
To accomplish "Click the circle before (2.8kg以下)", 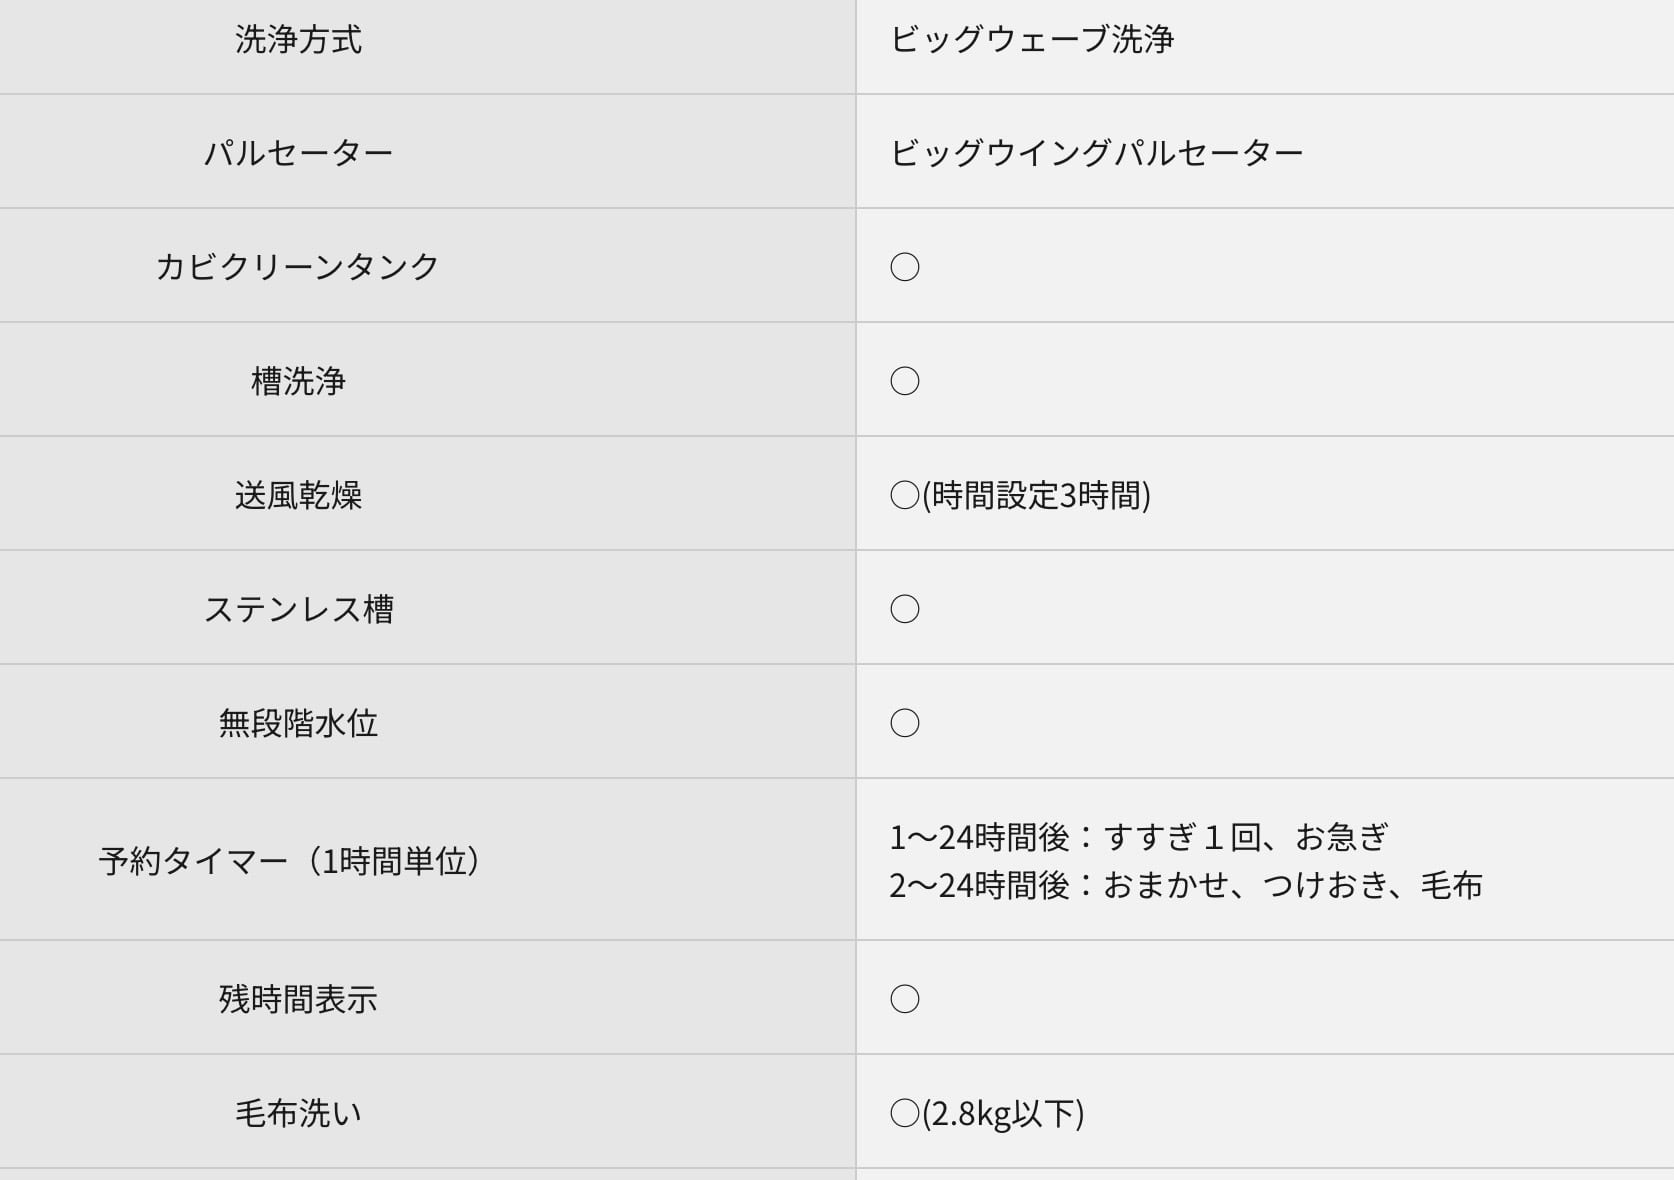I will 904,1113.
